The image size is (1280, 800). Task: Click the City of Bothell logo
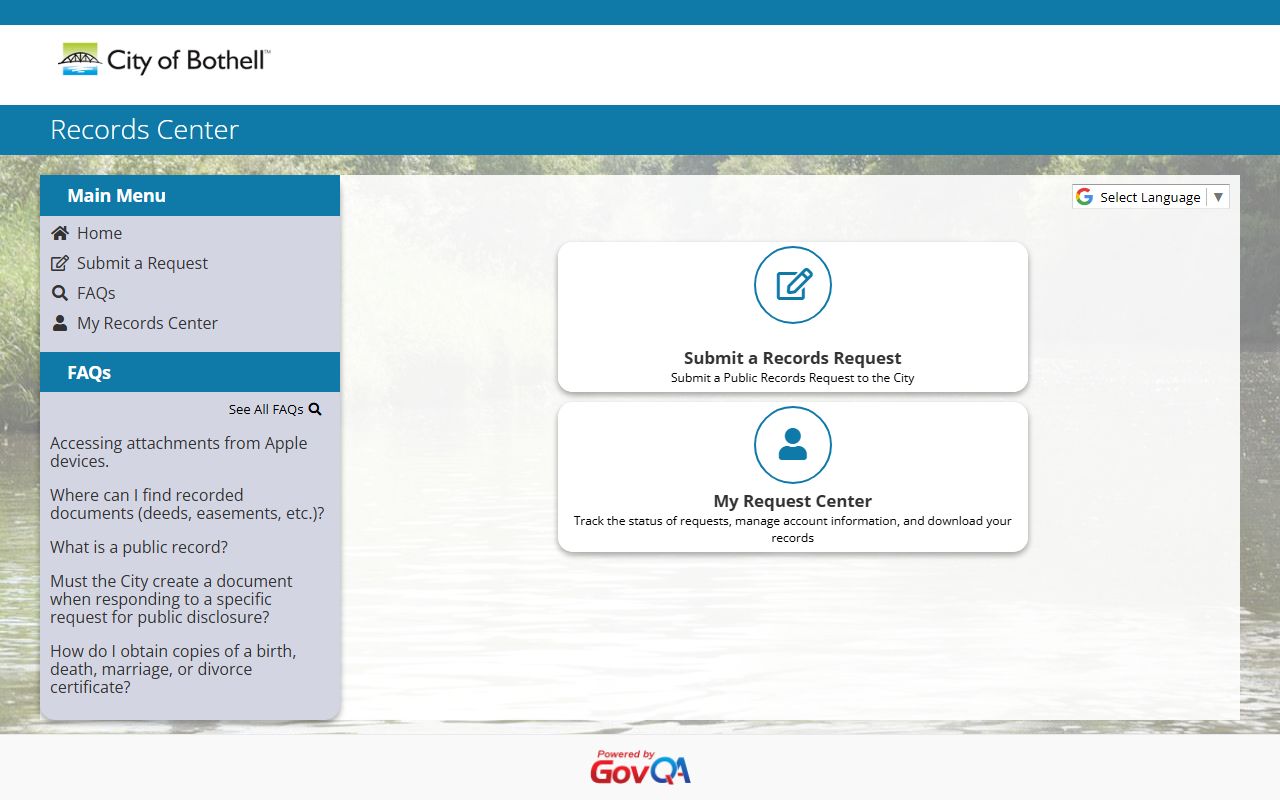(x=164, y=60)
